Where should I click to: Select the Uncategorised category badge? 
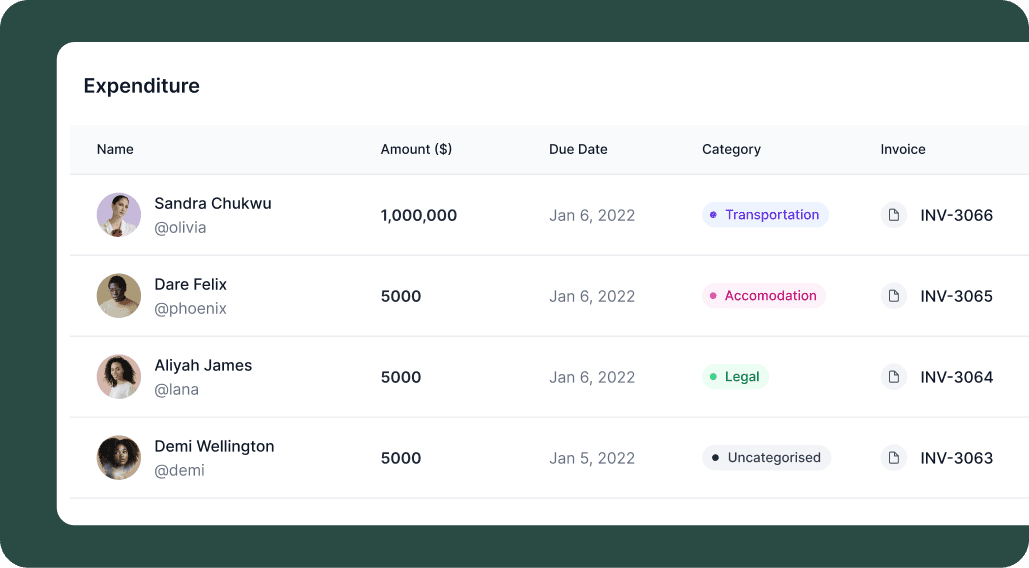click(766, 458)
